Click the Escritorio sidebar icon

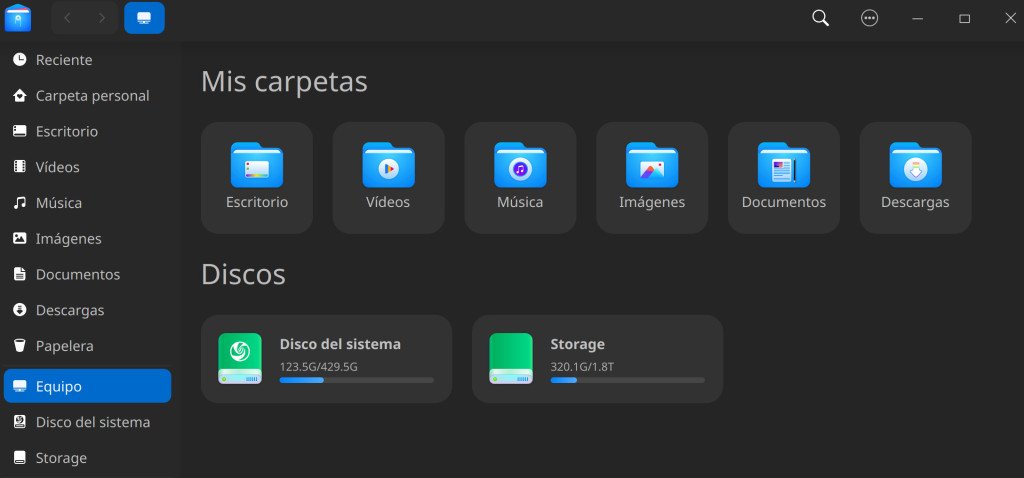click(x=20, y=131)
